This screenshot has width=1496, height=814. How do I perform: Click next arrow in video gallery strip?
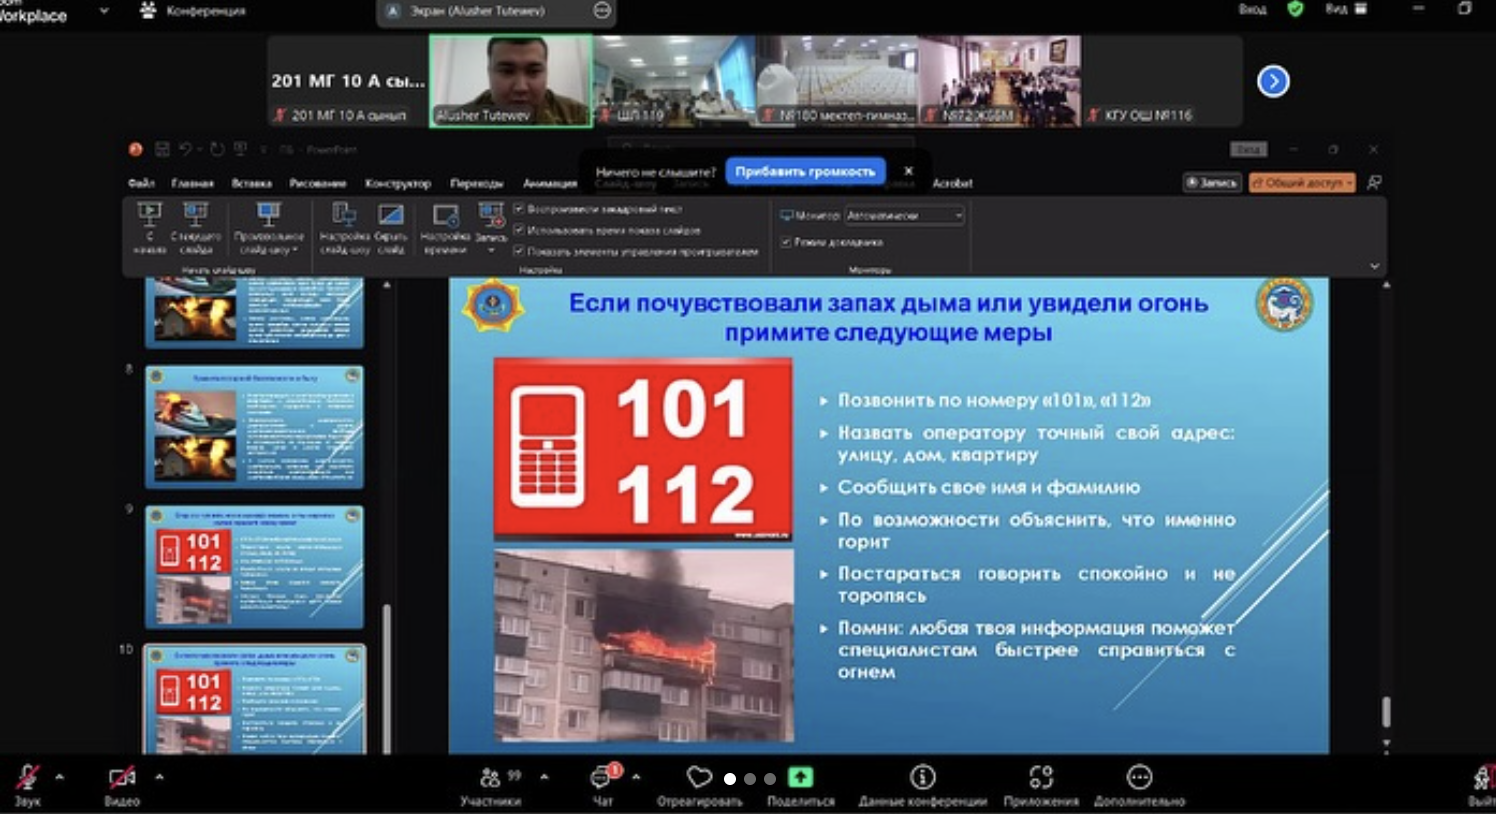pos(1273,81)
